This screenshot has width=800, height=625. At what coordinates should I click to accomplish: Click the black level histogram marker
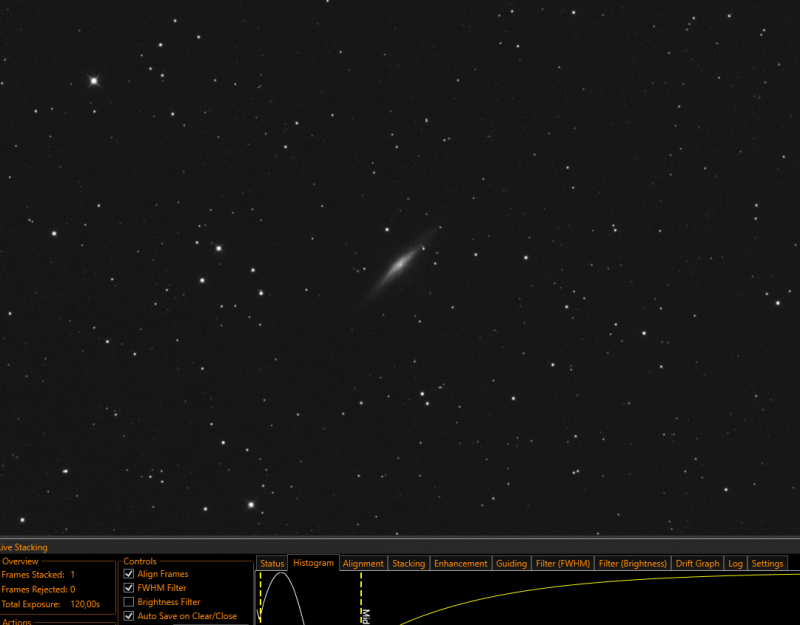(260, 598)
